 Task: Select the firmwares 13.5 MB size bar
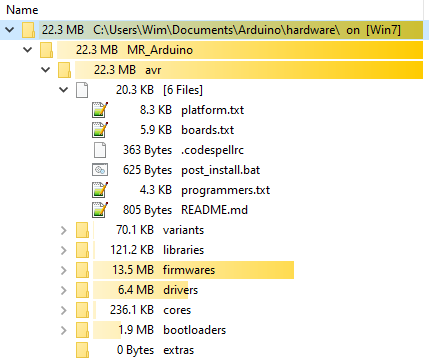point(193,270)
